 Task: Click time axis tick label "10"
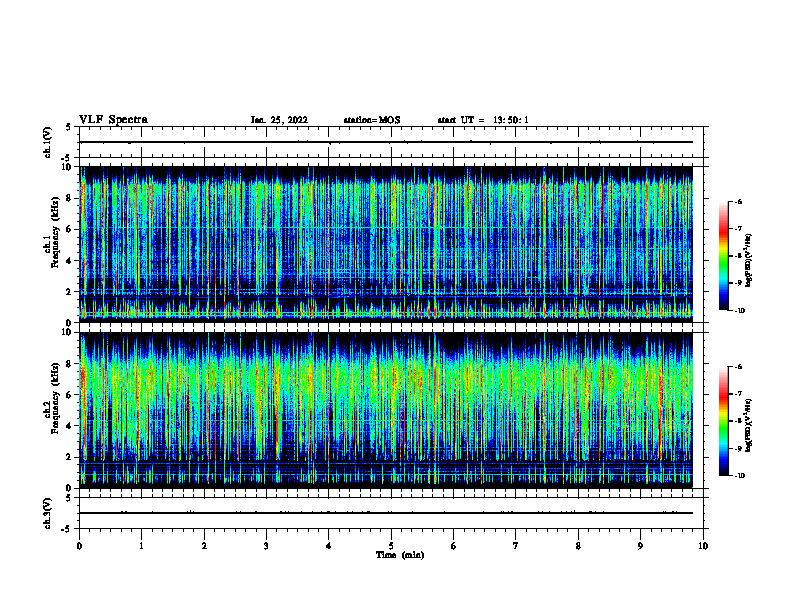click(703, 546)
